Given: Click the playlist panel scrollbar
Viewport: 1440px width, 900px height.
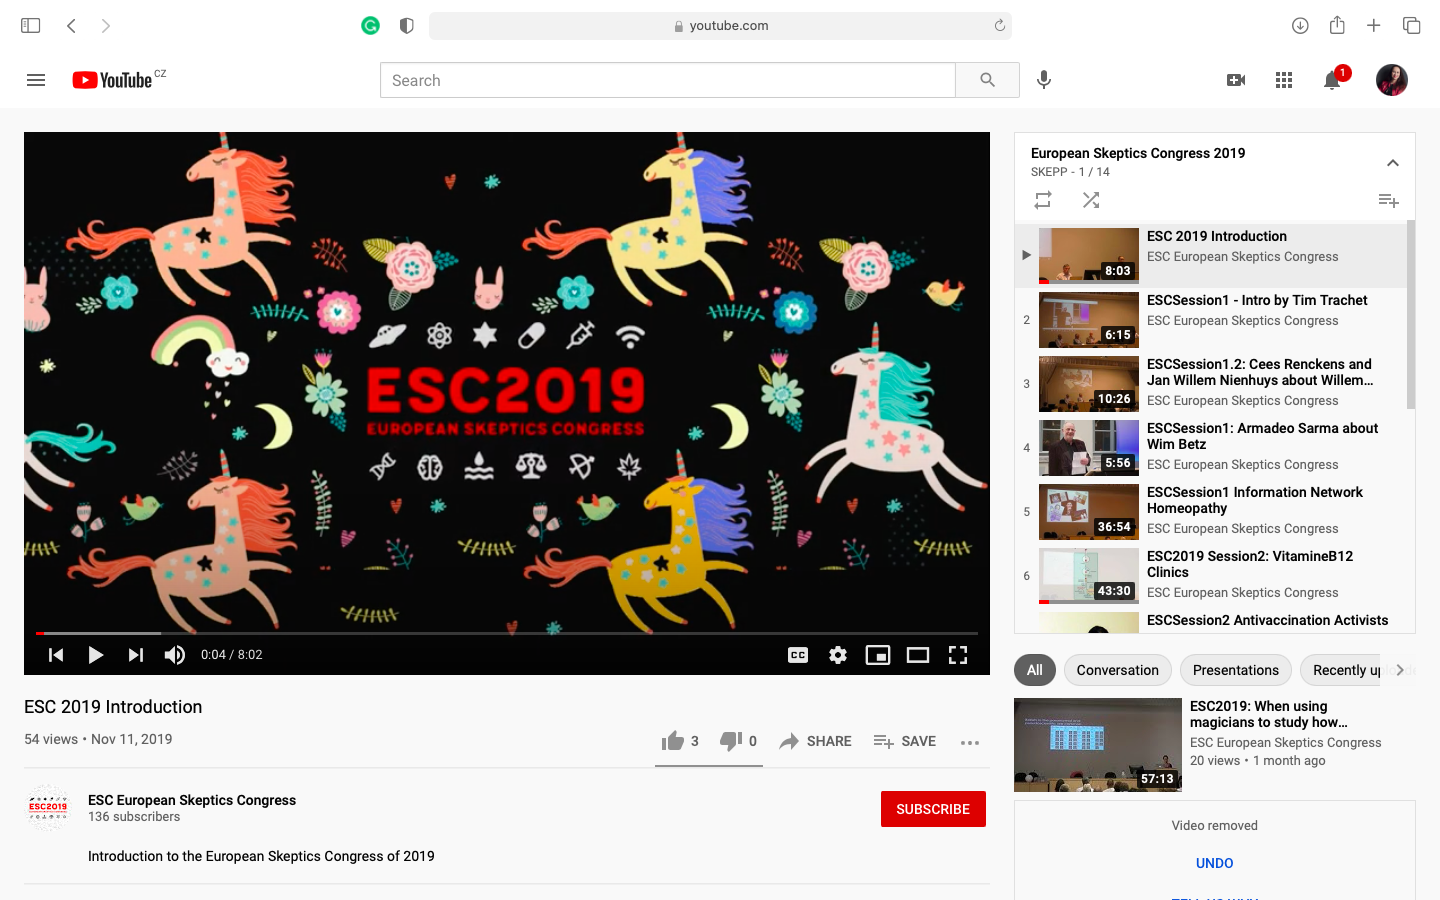Looking at the screenshot, I should coord(1411,315).
